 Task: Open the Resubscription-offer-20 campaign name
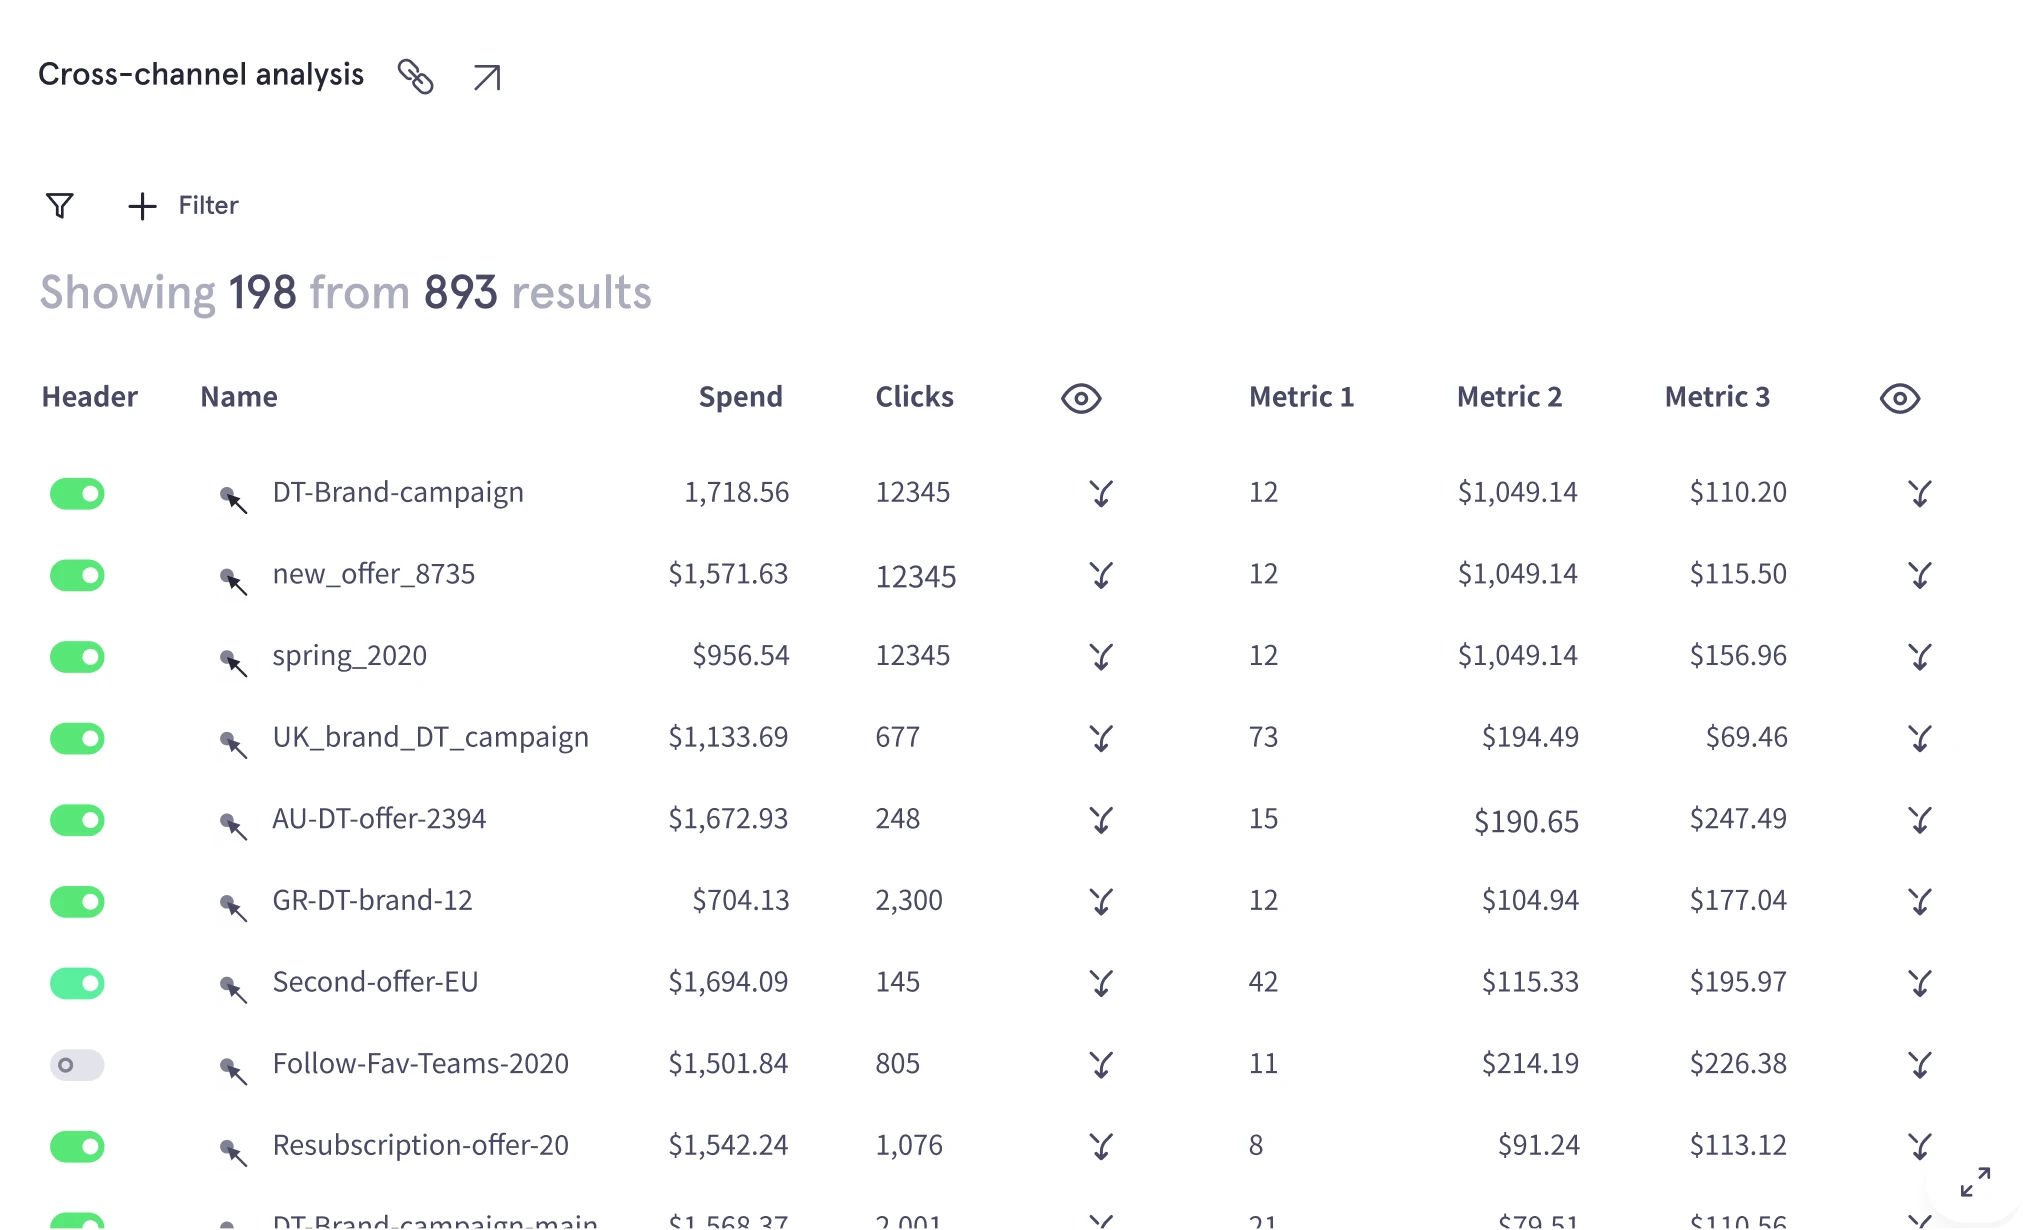(420, 1145)
